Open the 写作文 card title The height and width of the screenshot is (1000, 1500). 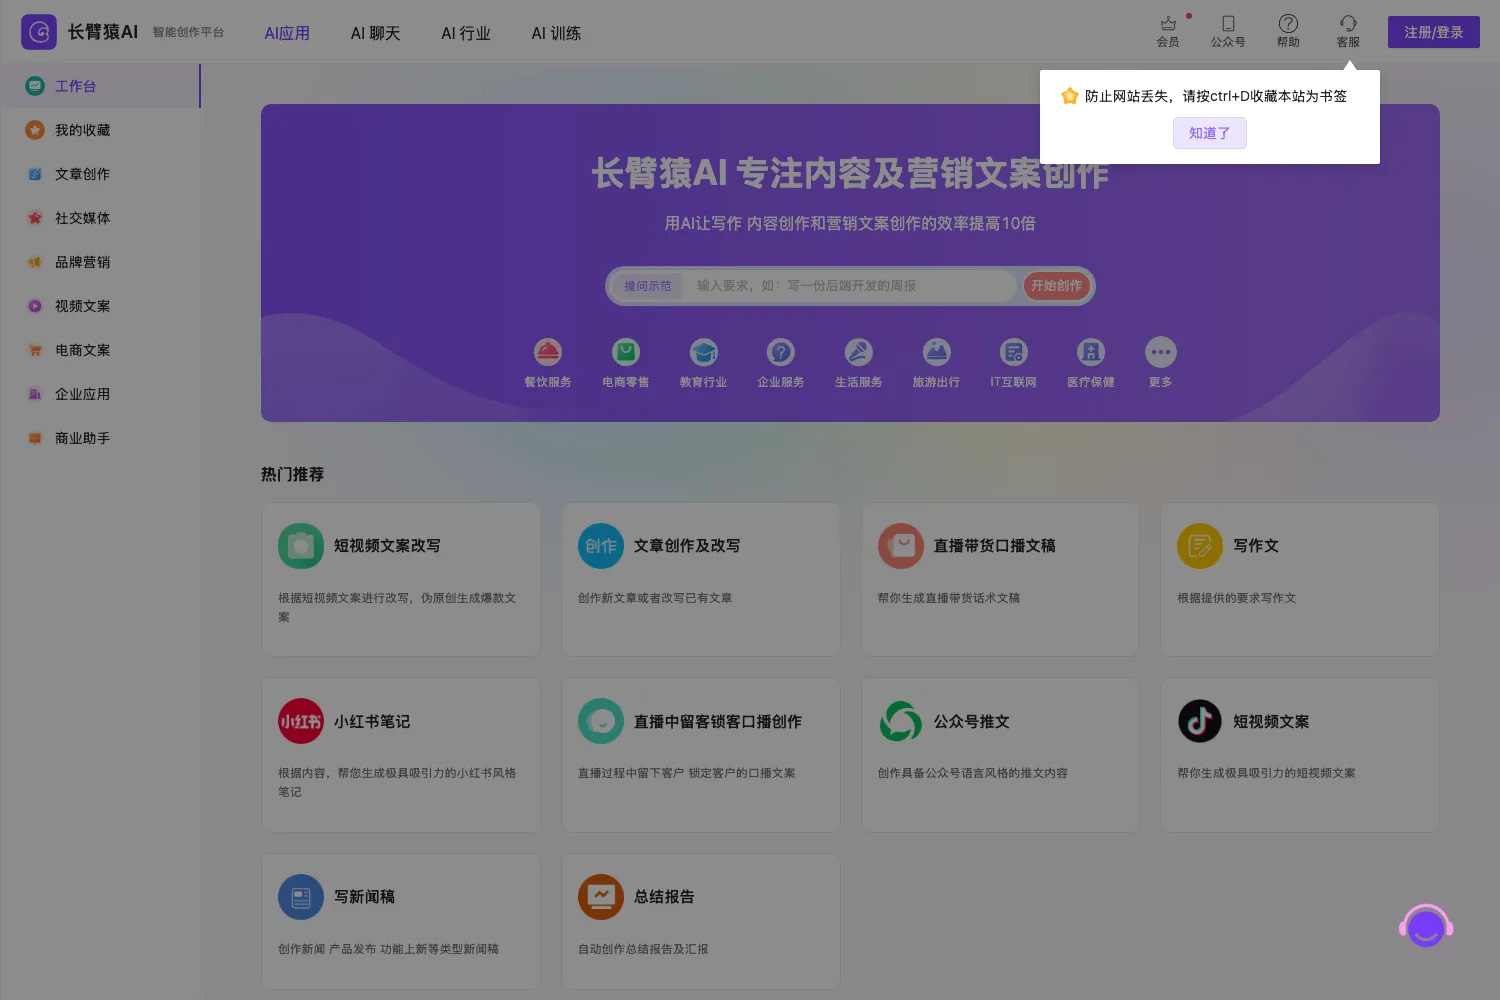(1256, 546)
